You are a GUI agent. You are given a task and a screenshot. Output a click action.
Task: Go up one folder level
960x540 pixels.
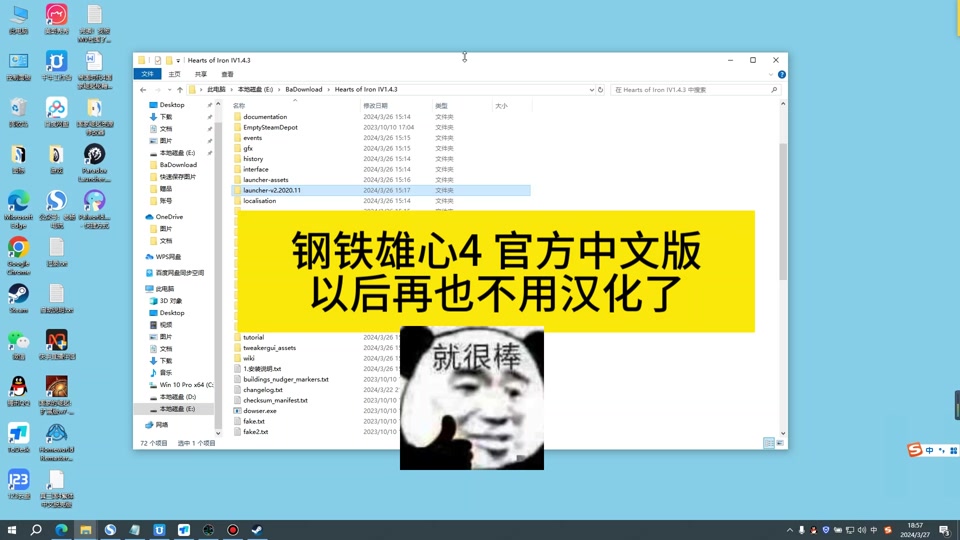pos(179,90)
